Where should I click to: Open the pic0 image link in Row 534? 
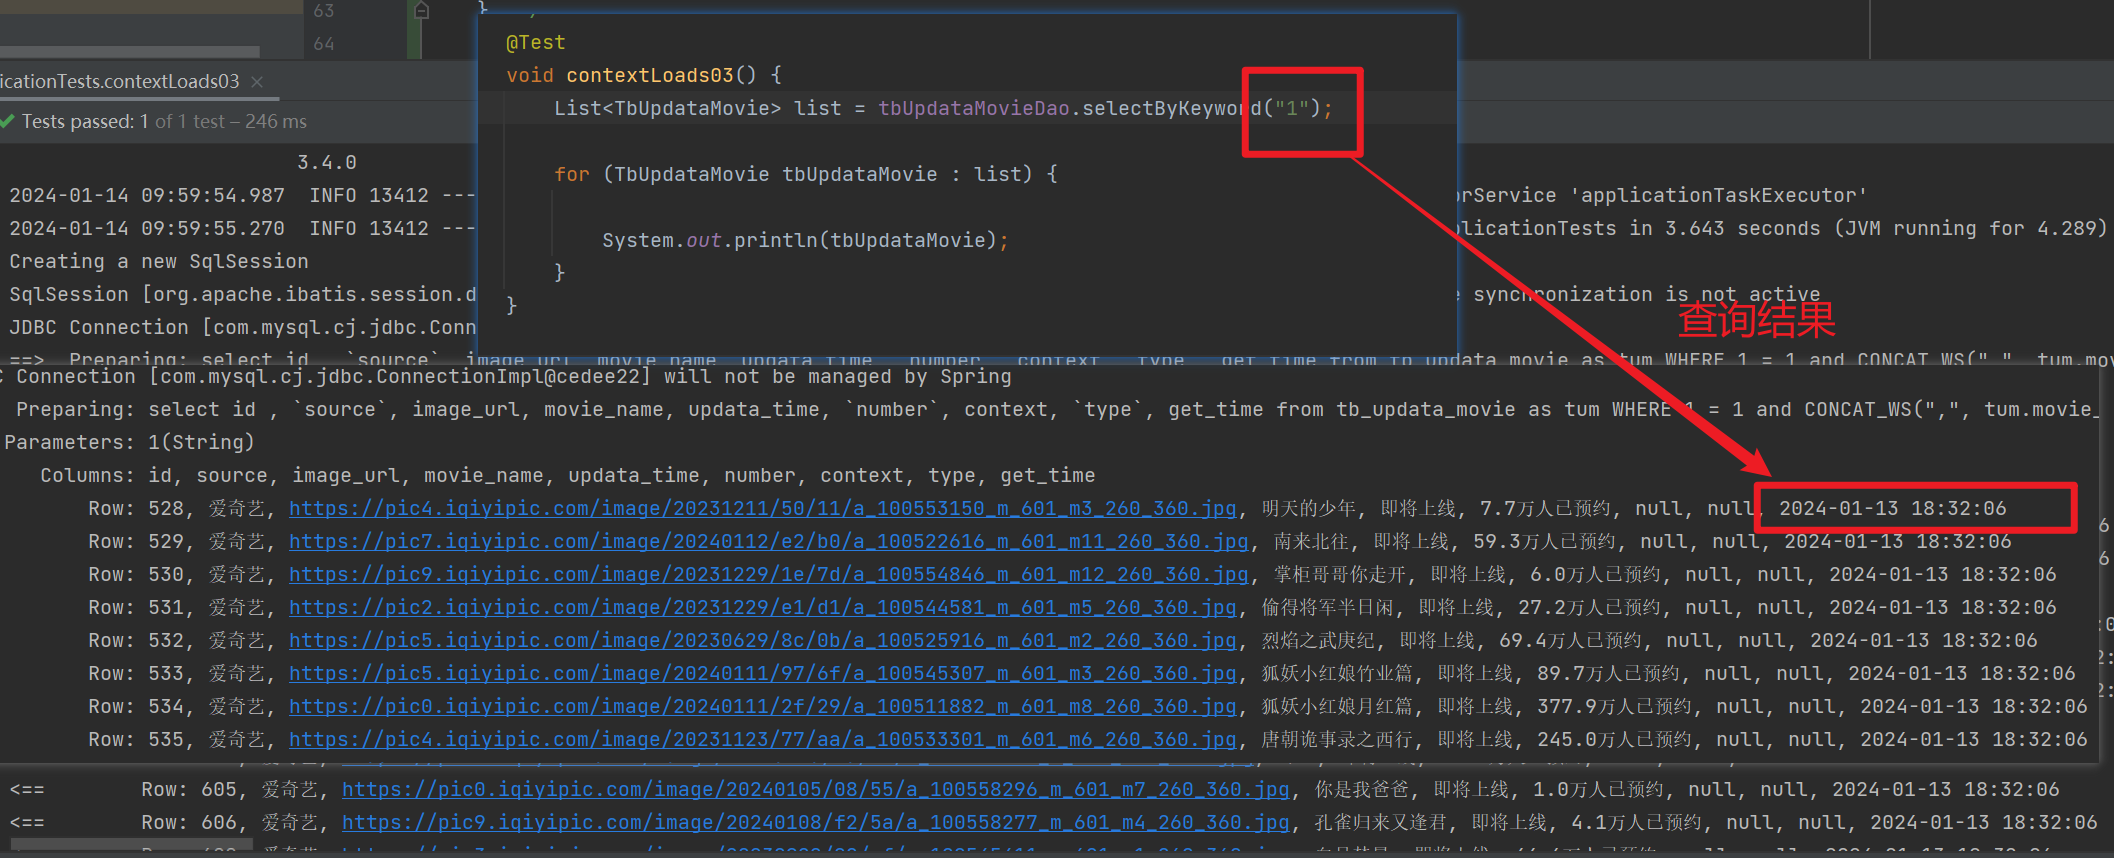(762, 707)
